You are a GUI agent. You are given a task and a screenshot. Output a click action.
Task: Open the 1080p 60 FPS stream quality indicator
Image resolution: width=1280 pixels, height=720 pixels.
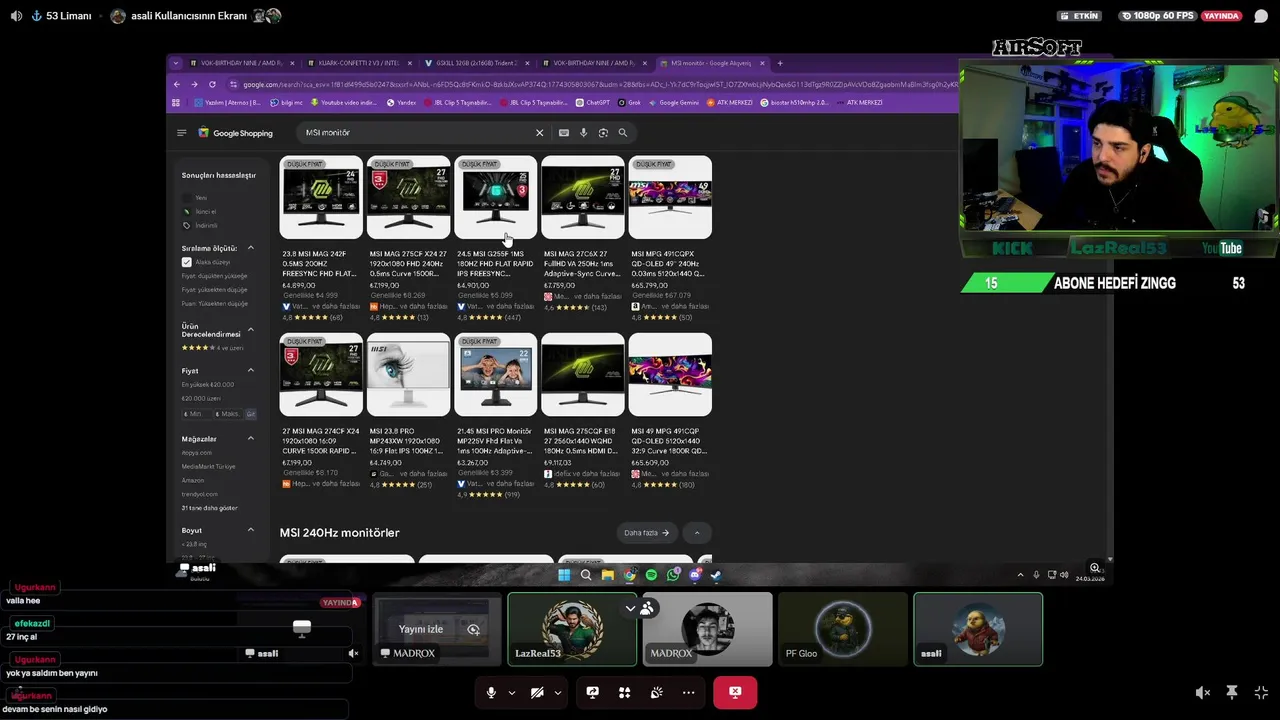1158,16
